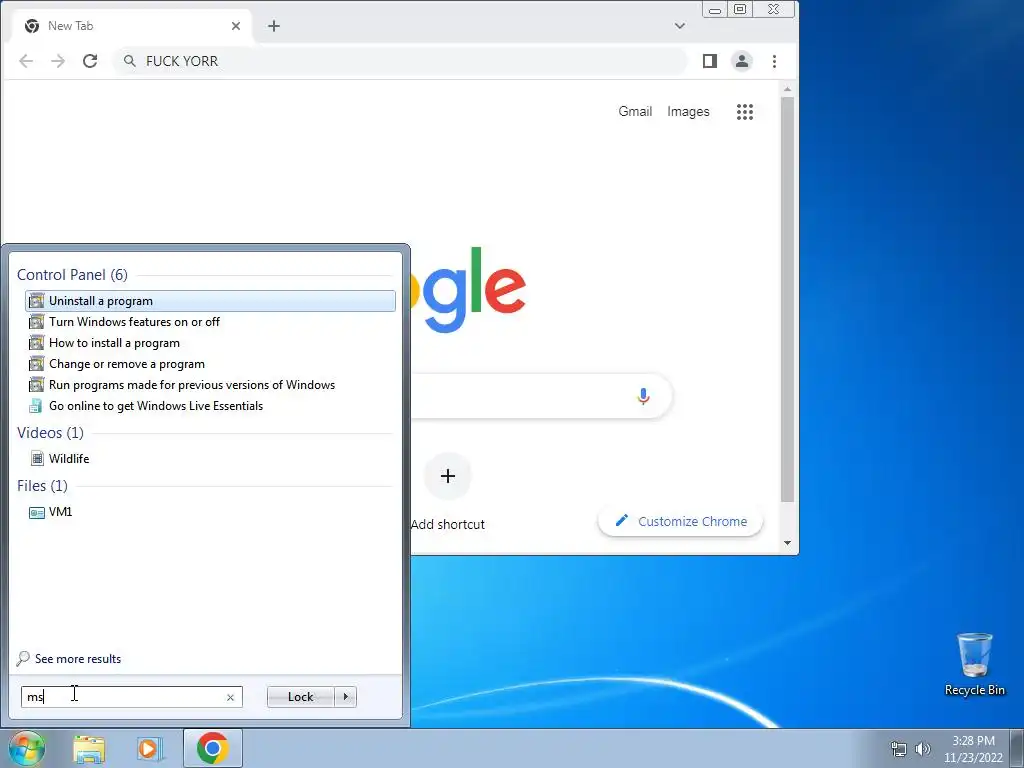Click the scrollbar down arrow in Chrome
This screenshot has width=1024, height=768.
click(788, 543)
